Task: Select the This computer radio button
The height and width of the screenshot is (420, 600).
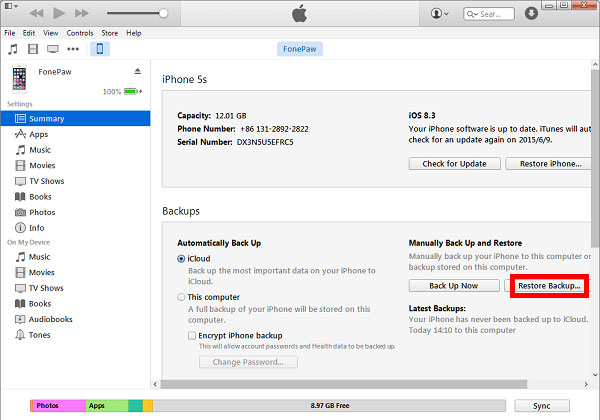Action: pos(181,297)
